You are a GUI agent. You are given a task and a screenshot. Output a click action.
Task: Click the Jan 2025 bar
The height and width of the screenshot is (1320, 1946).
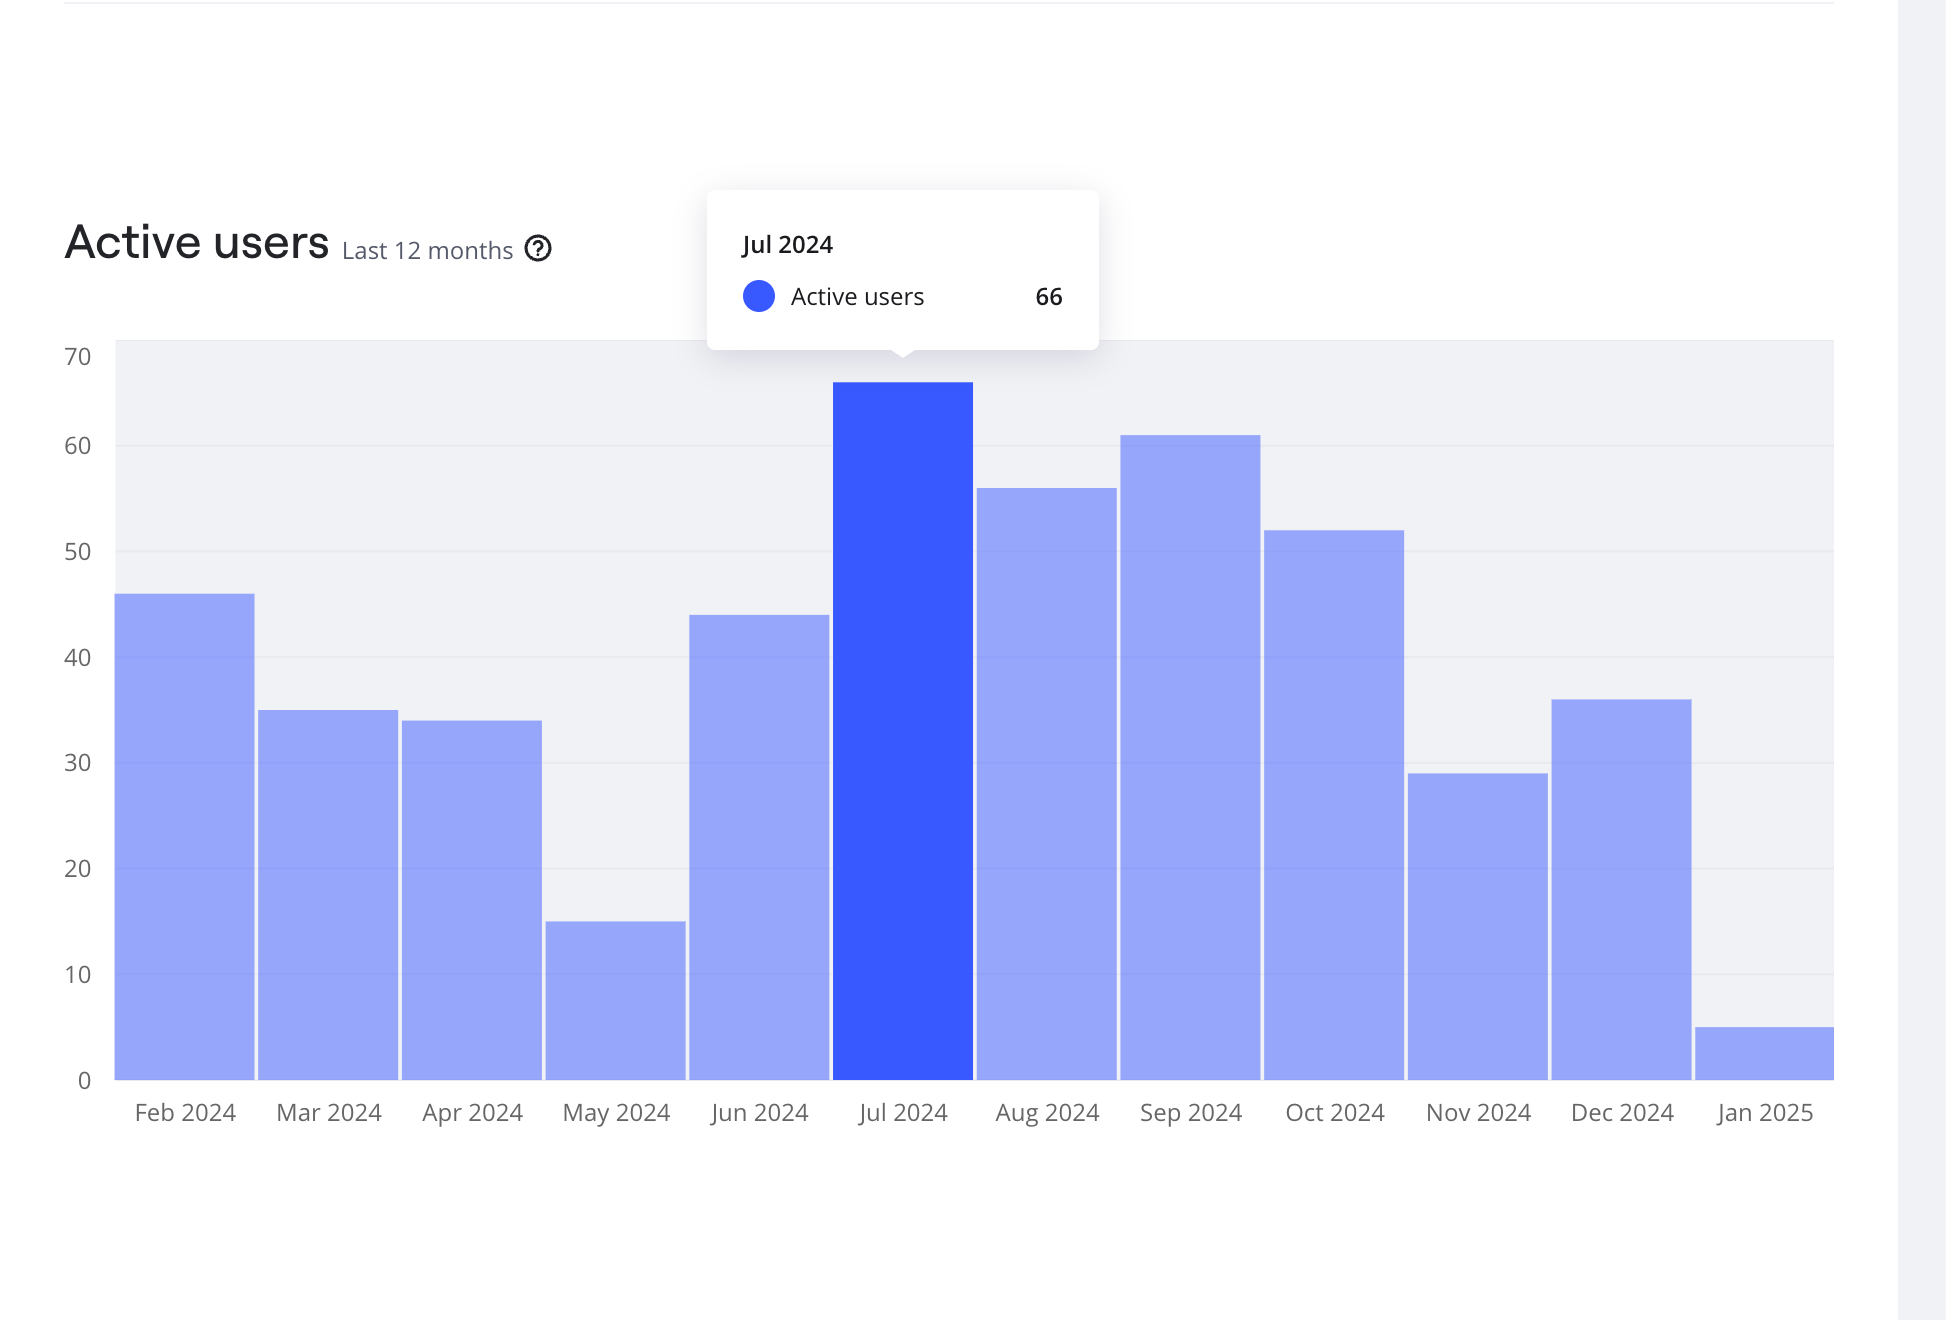pos(1764,1053)
